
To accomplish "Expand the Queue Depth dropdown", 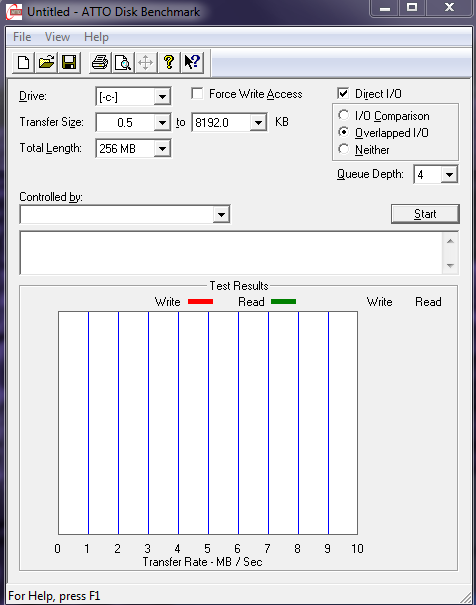I will click(449, 175).
